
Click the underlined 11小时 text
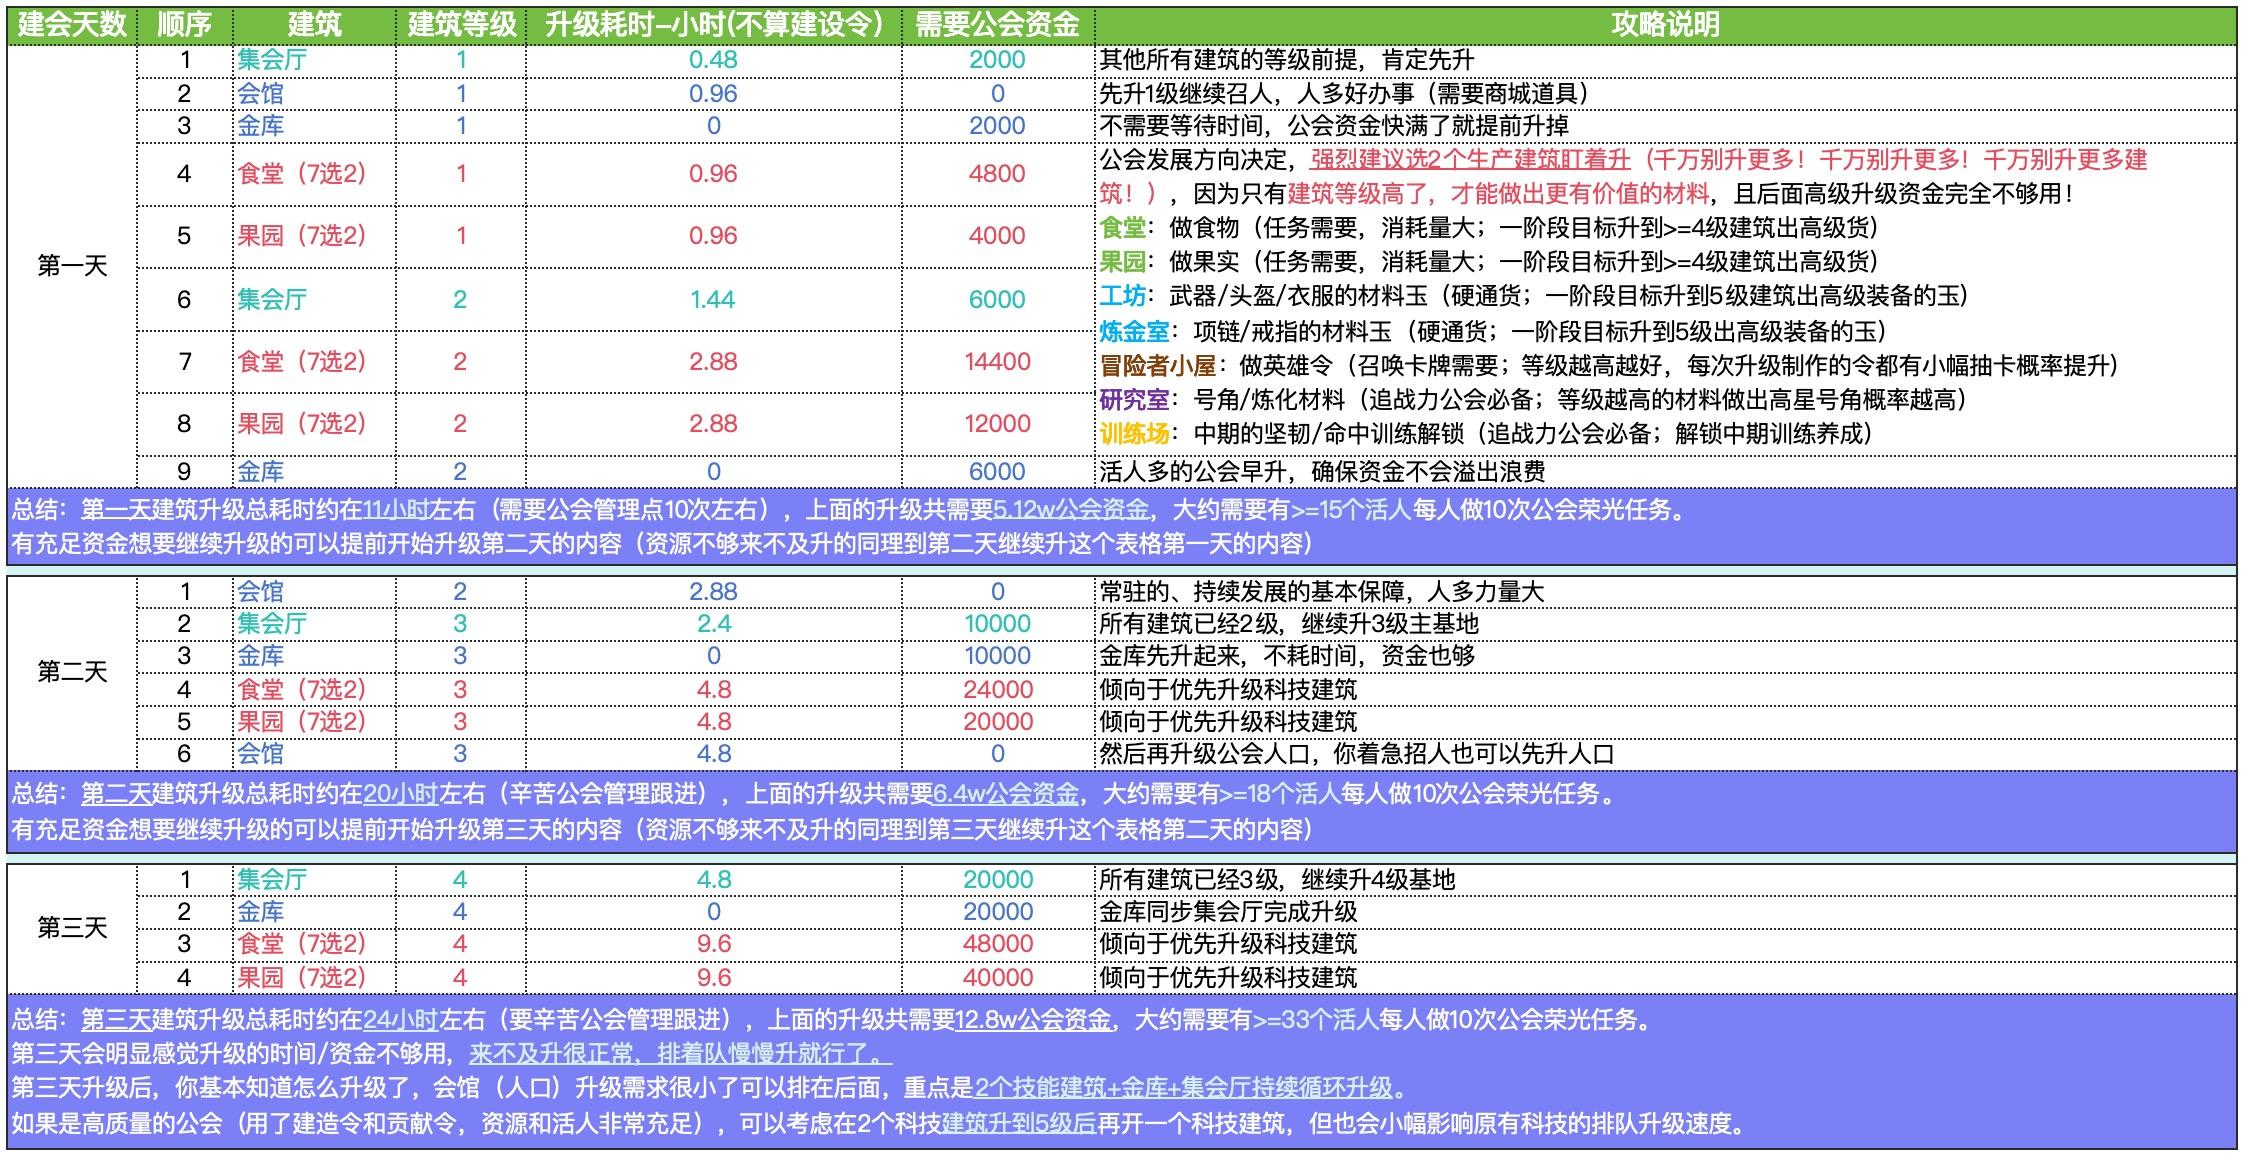(x=395, y=510)
